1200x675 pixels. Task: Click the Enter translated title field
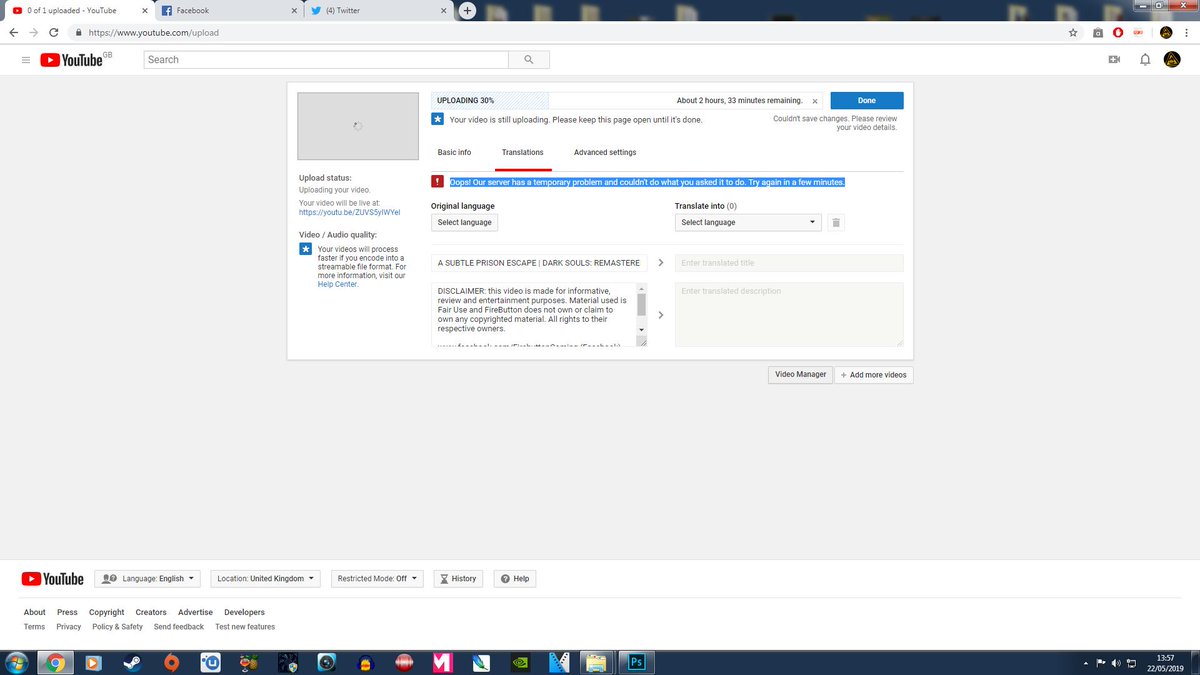tap(789, 263)
